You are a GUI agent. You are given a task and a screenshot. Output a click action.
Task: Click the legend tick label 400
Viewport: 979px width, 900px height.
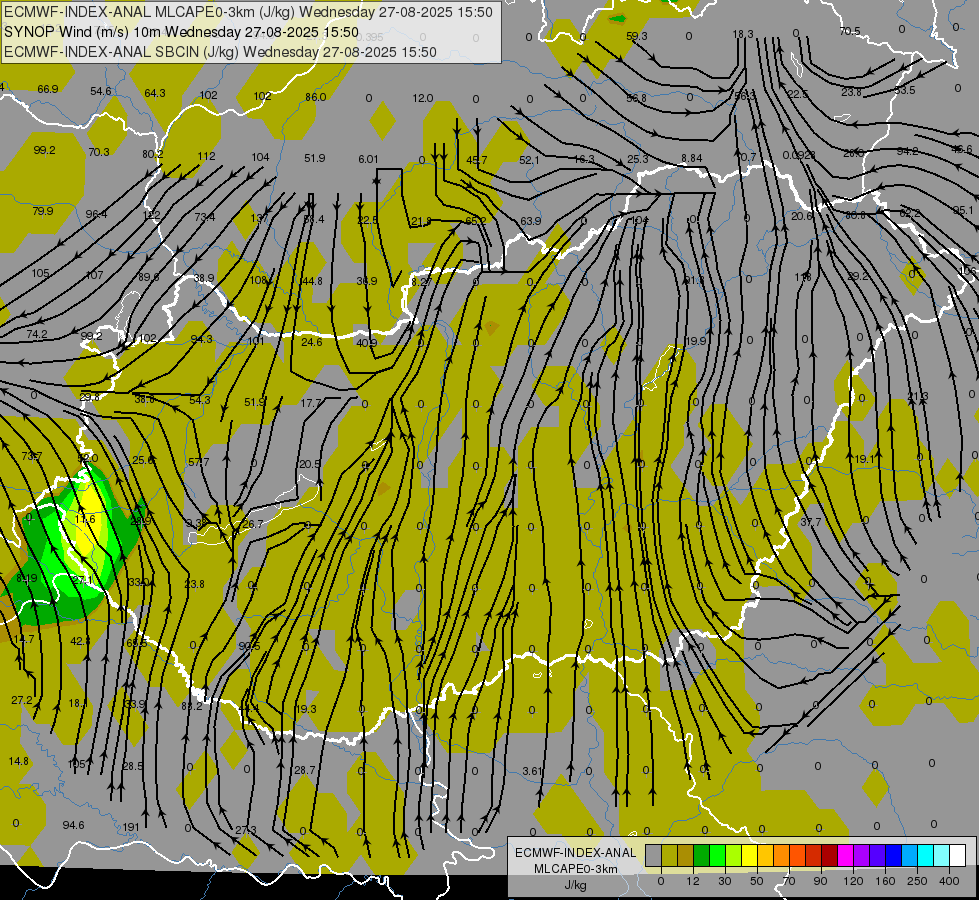[x=949, y=881]
